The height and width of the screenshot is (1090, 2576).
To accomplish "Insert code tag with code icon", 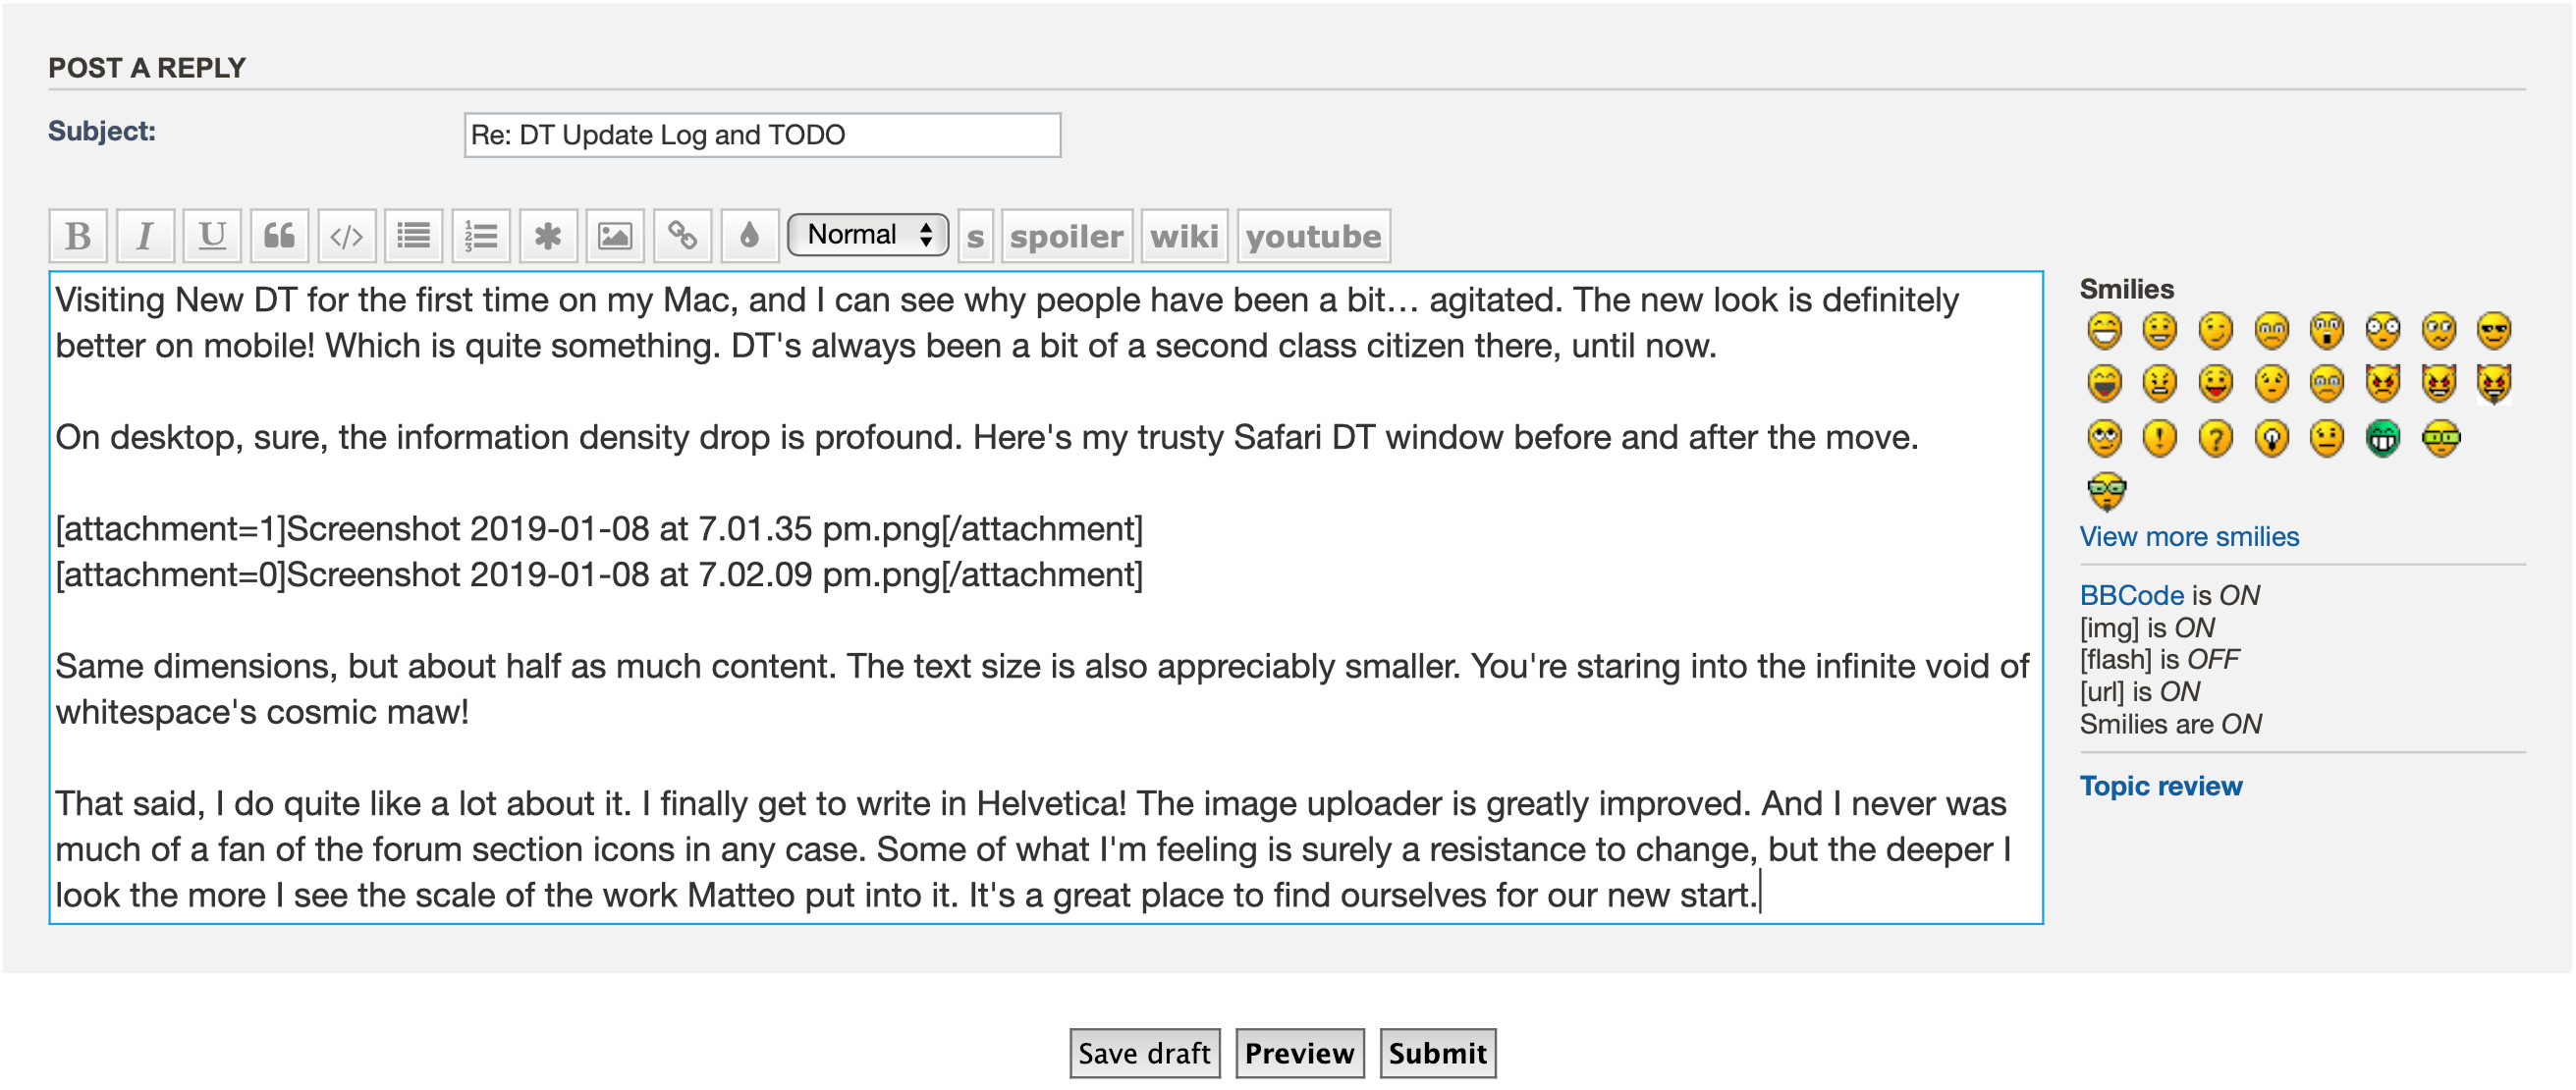I will (x=346, y=236).
